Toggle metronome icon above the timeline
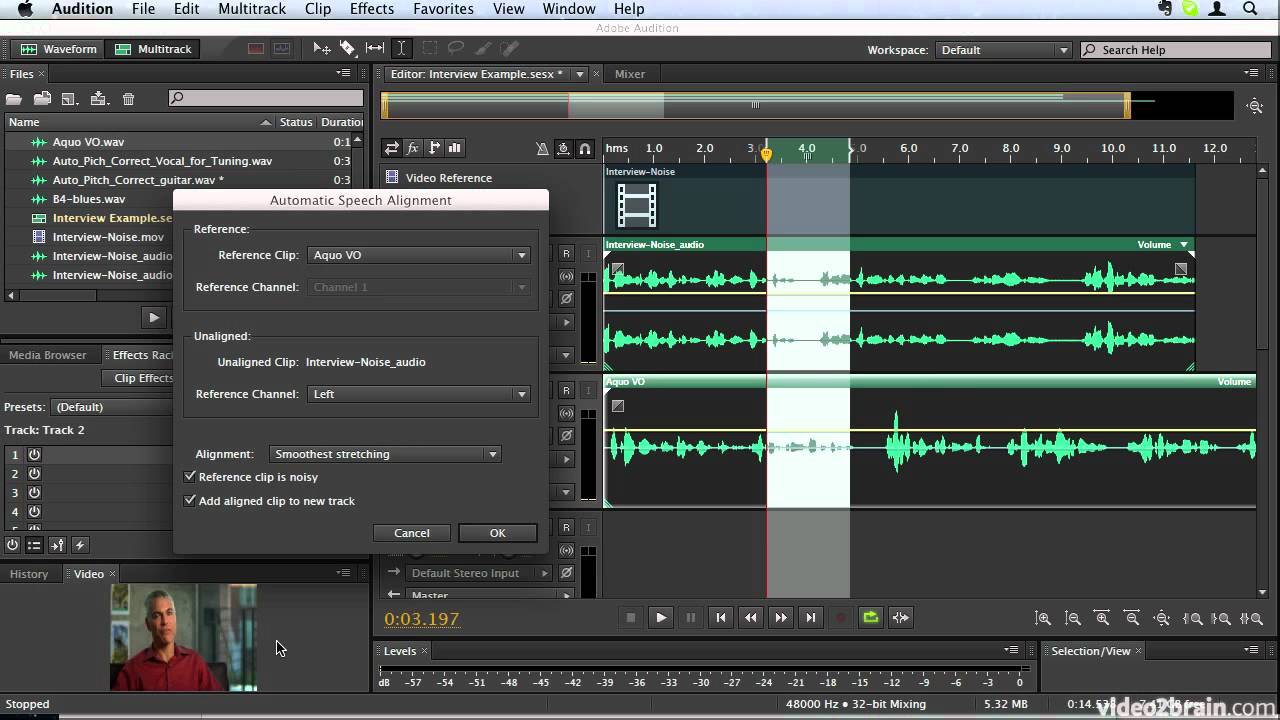 [x=542, y=148]
